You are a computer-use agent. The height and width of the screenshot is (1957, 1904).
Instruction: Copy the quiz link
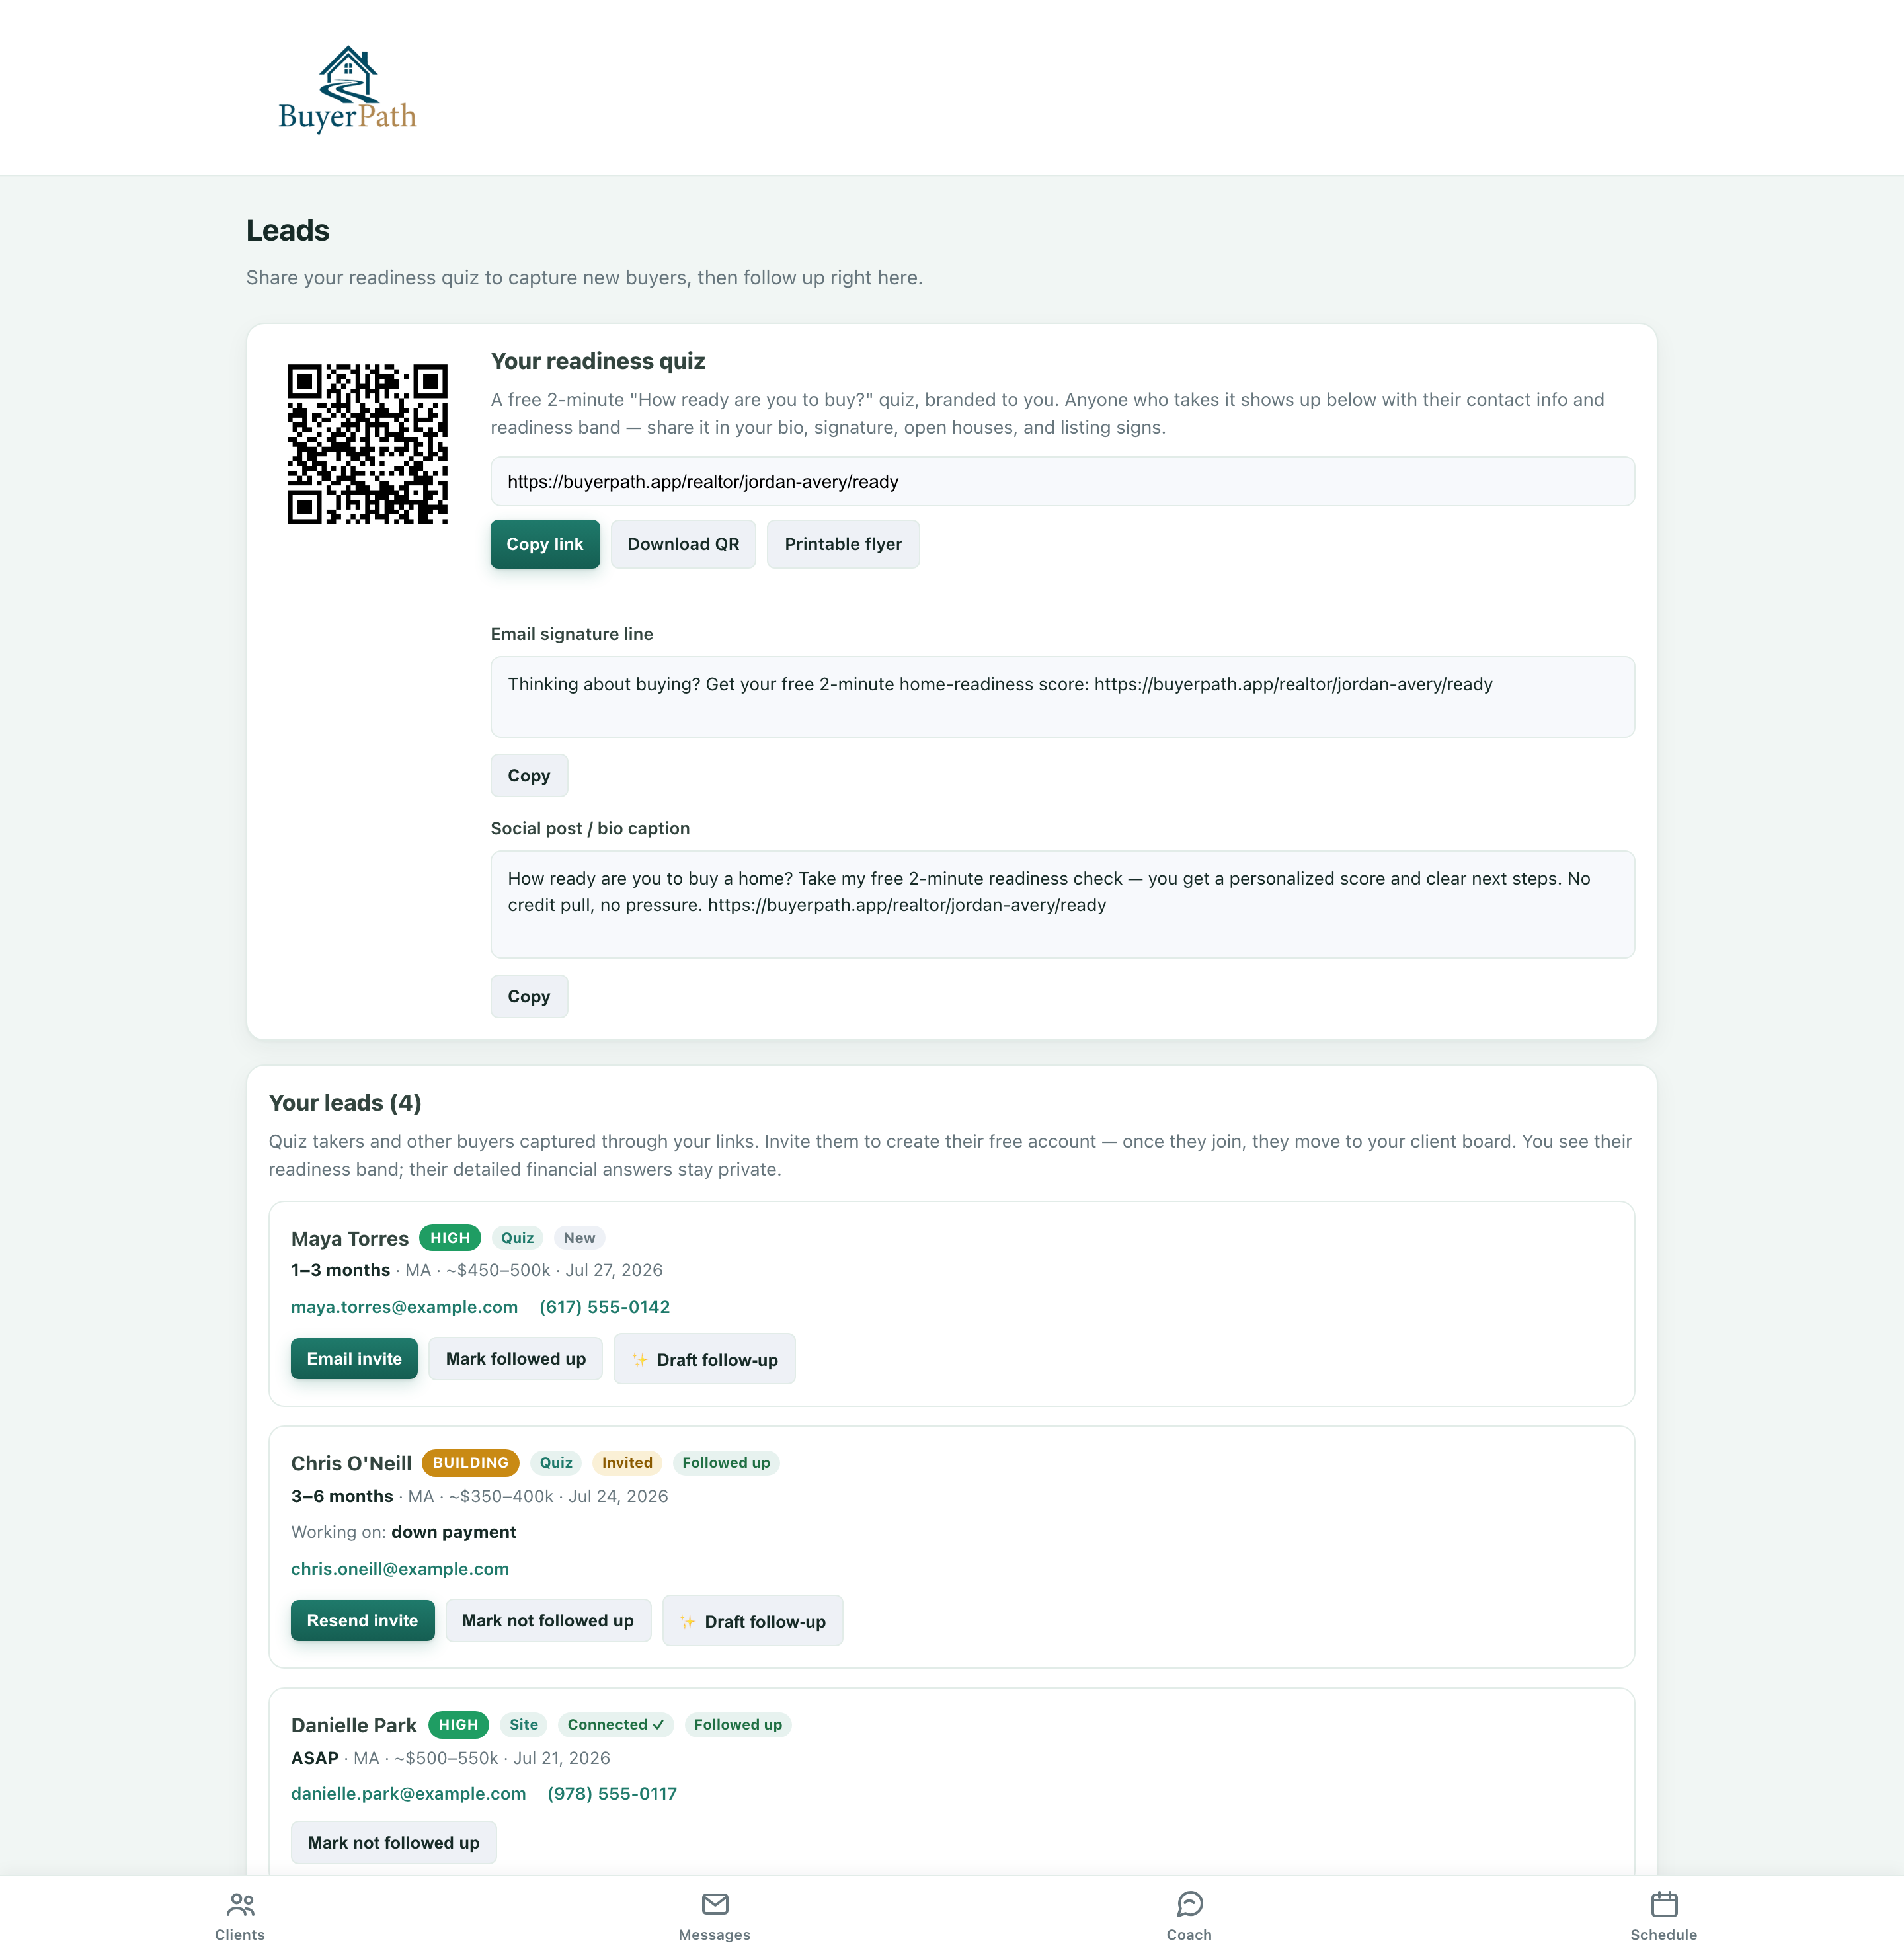(x=545, y=544)
